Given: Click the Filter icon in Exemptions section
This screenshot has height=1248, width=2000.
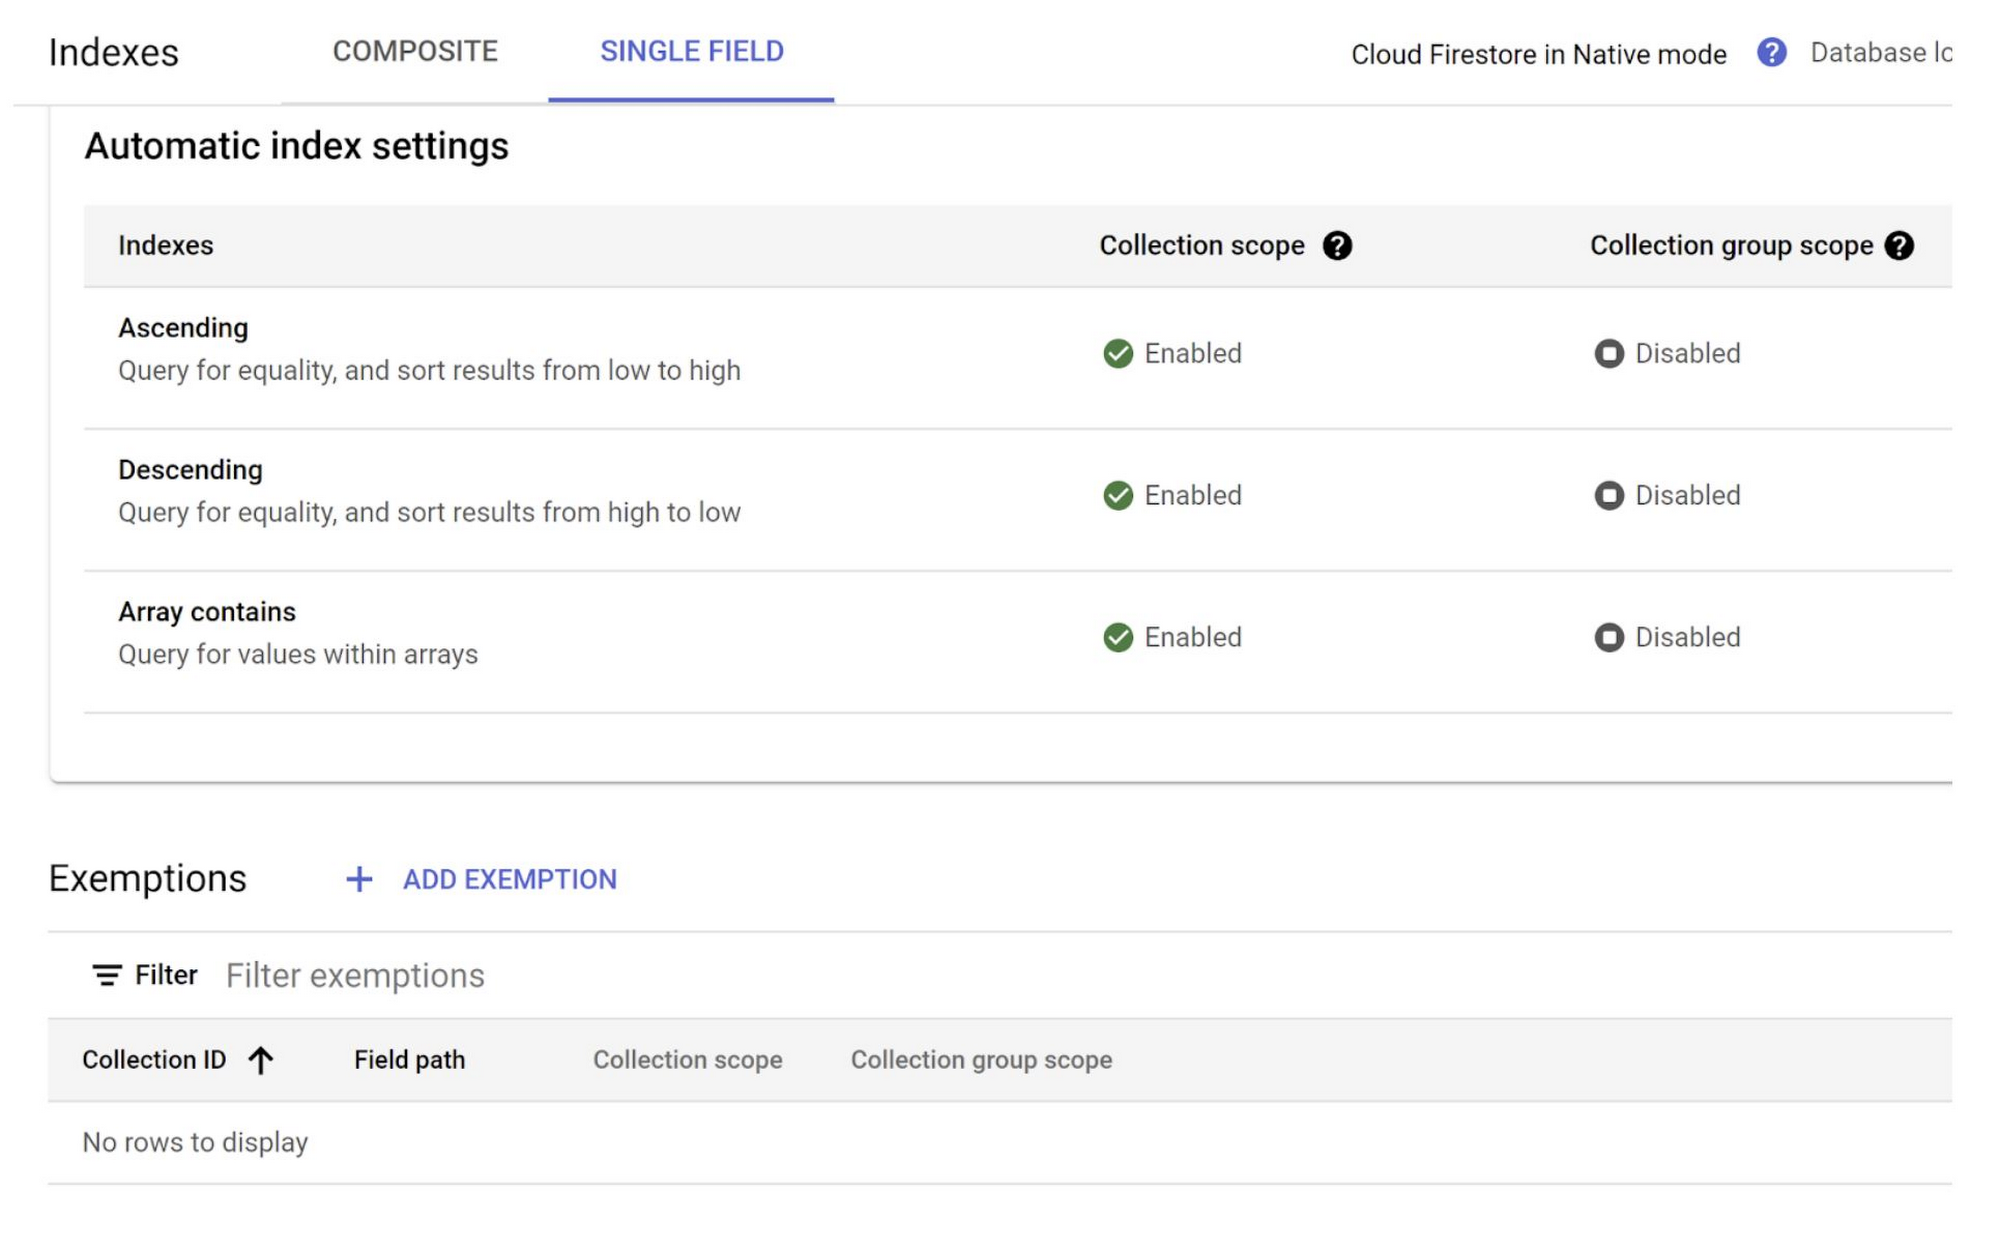Looking at the screenshot, I should tap(108, 975).
